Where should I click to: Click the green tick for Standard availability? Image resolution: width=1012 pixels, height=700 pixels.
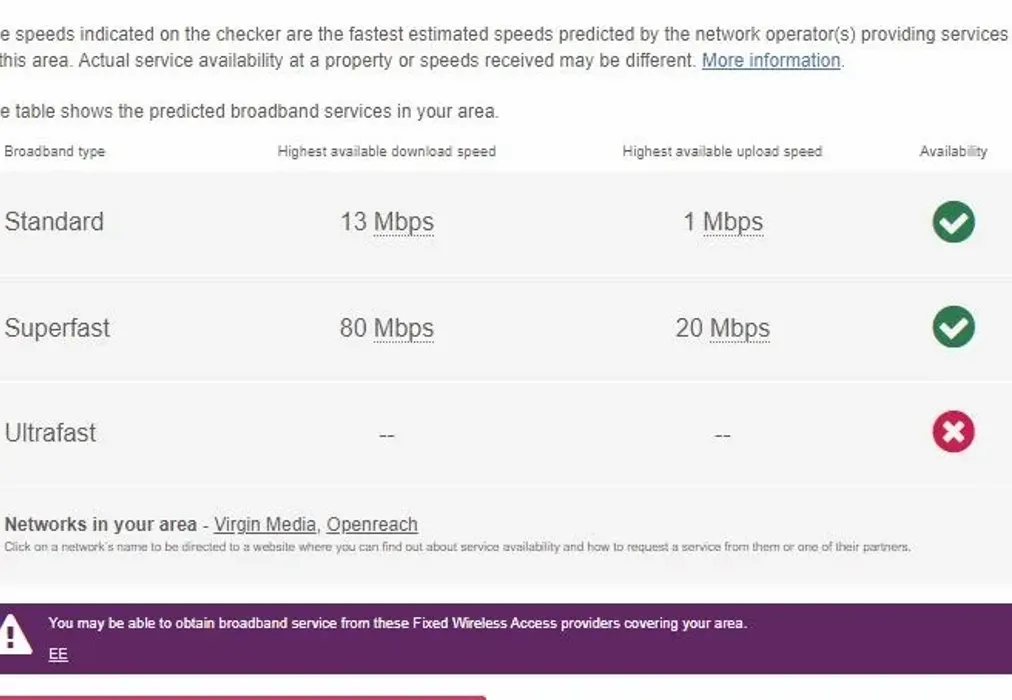coord(953,222)
